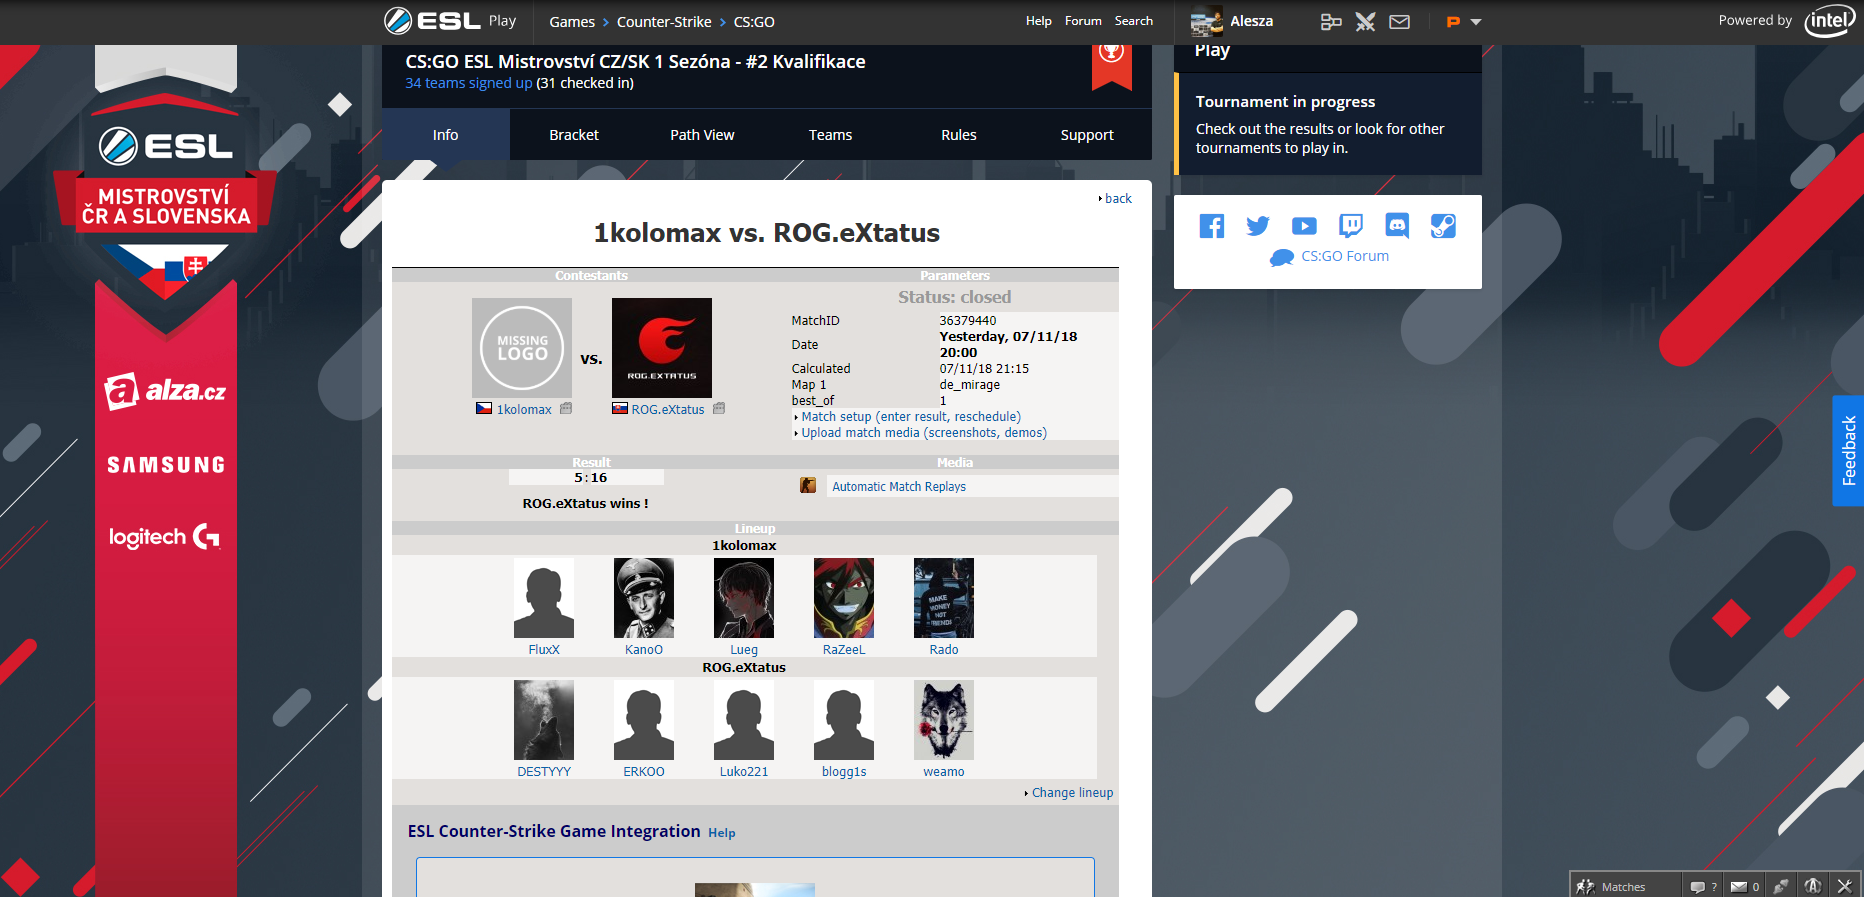The image size is (1864, 897).
Task: Click the anti-cheat A icon in bottom toolbar
Action: coord(1813,886)
